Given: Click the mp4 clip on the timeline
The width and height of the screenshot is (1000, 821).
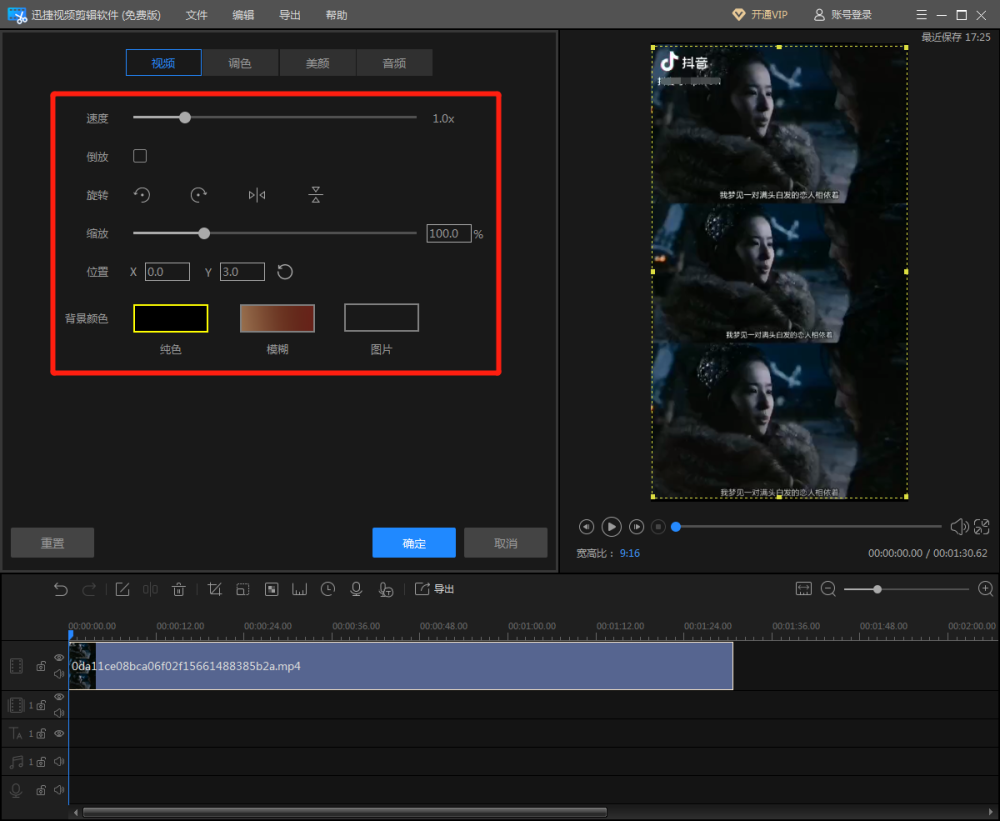Looking at the screenshot, I should 401,666.
